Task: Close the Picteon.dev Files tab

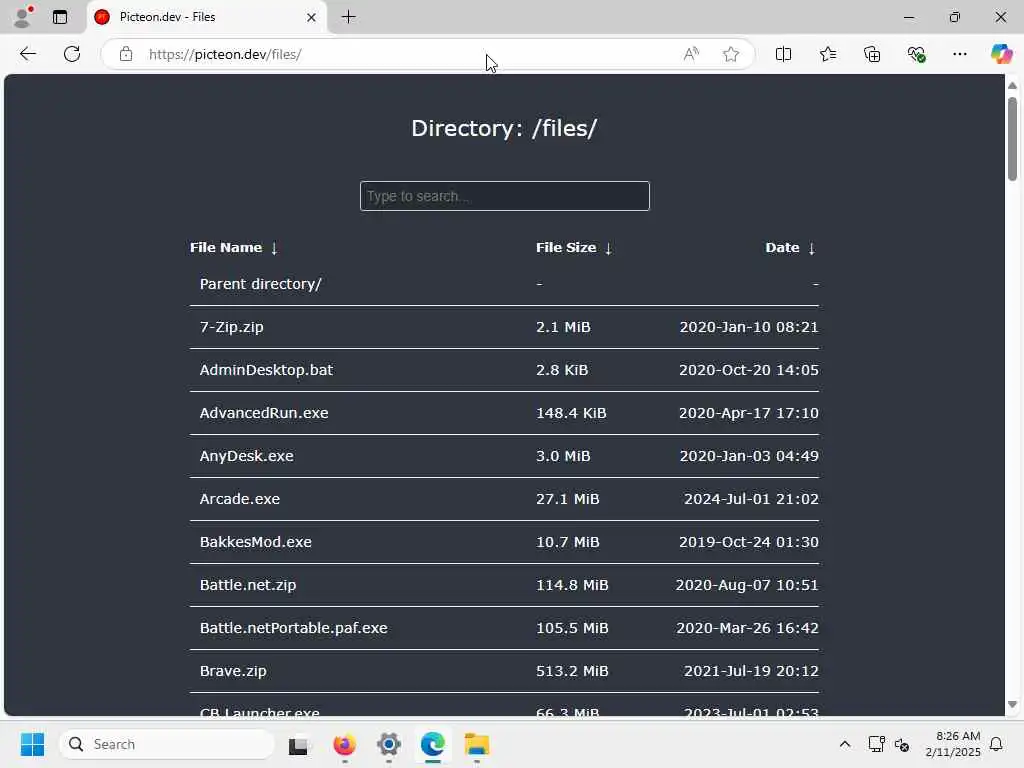Action: (312, 17)
